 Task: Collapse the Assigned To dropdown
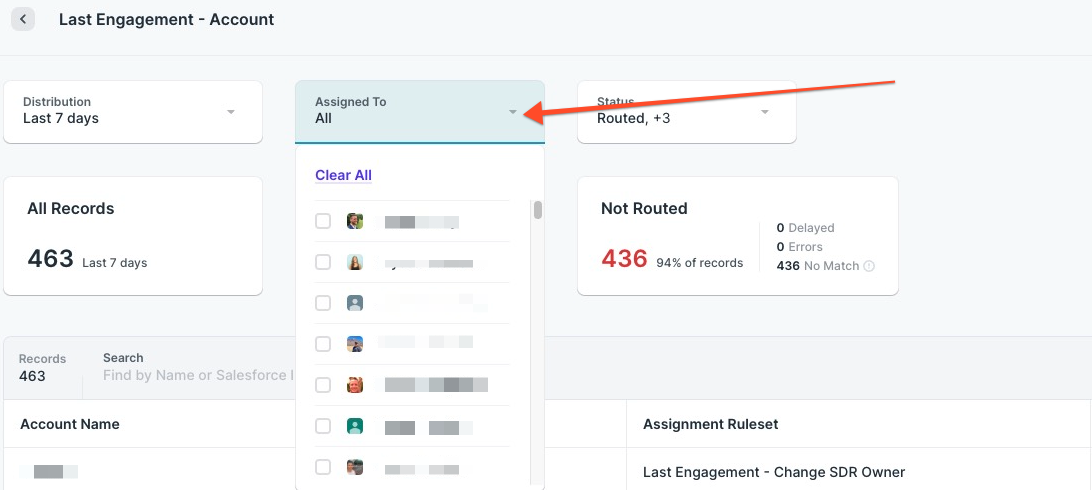click(x=512, y=112)
